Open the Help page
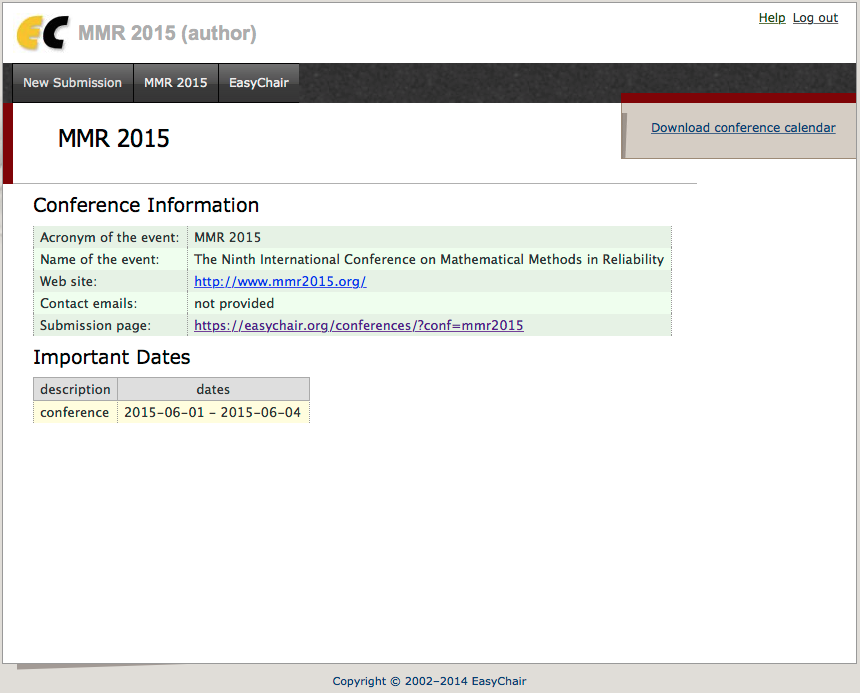The height and width of the screenshot is (693, 860). [x=771, y=18]
